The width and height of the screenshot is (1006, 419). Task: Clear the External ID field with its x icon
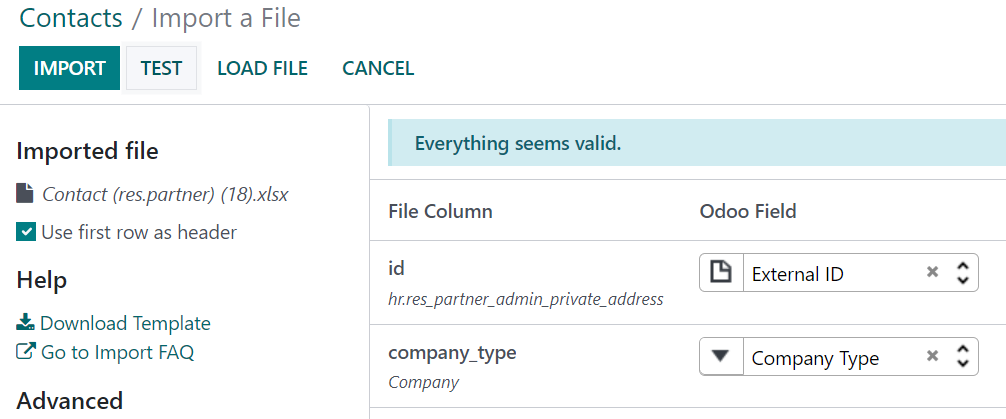tap(932, 272)
